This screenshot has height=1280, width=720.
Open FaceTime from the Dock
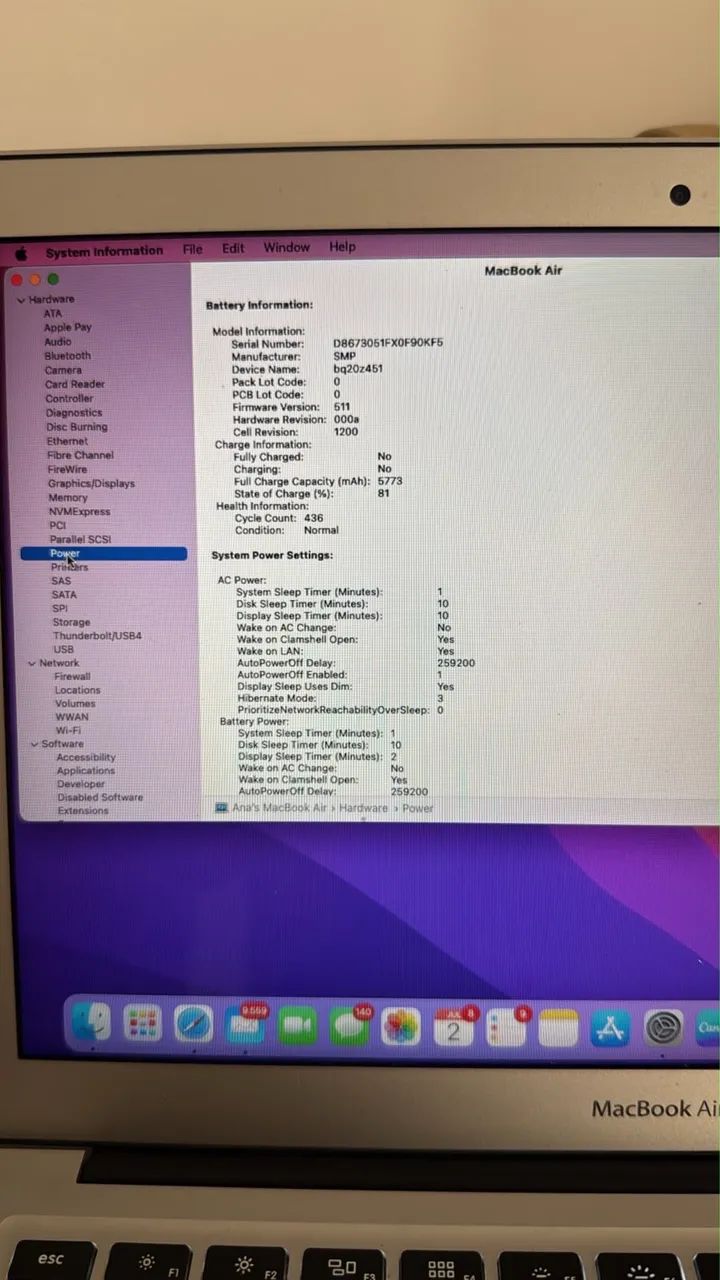coord(298,1026)
